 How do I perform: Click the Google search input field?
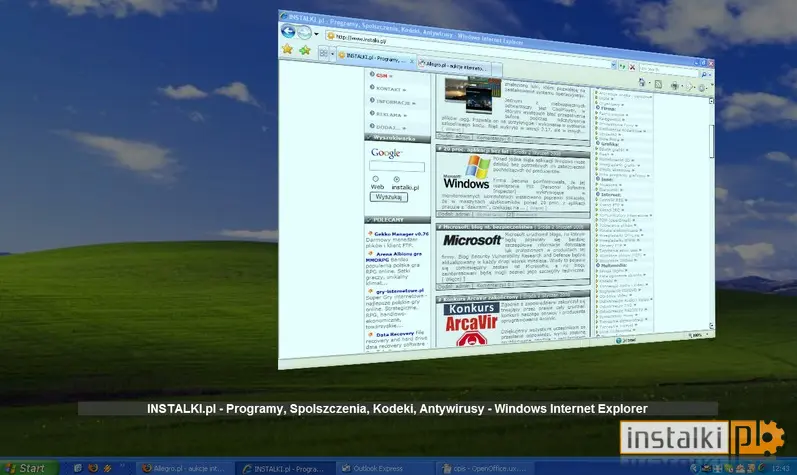[396, 166]
